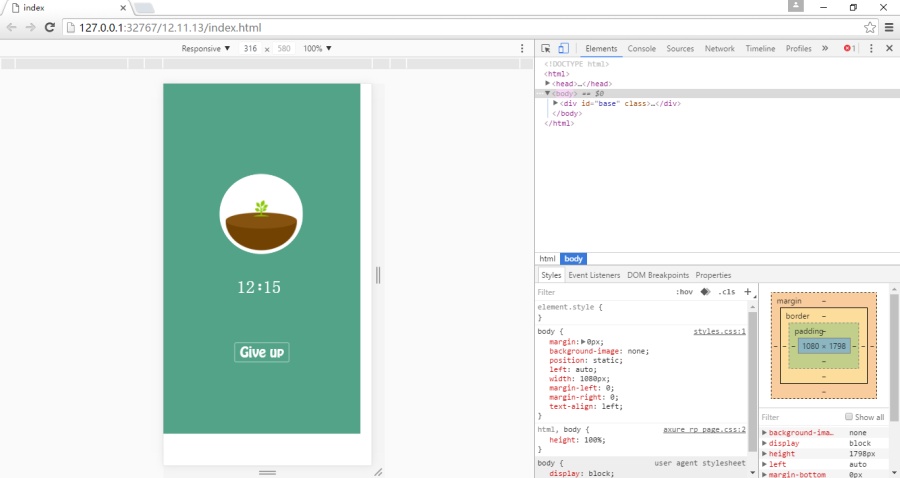Open the Styles pane tab
The width and height of the screenshot is (900, 478).
551,275
